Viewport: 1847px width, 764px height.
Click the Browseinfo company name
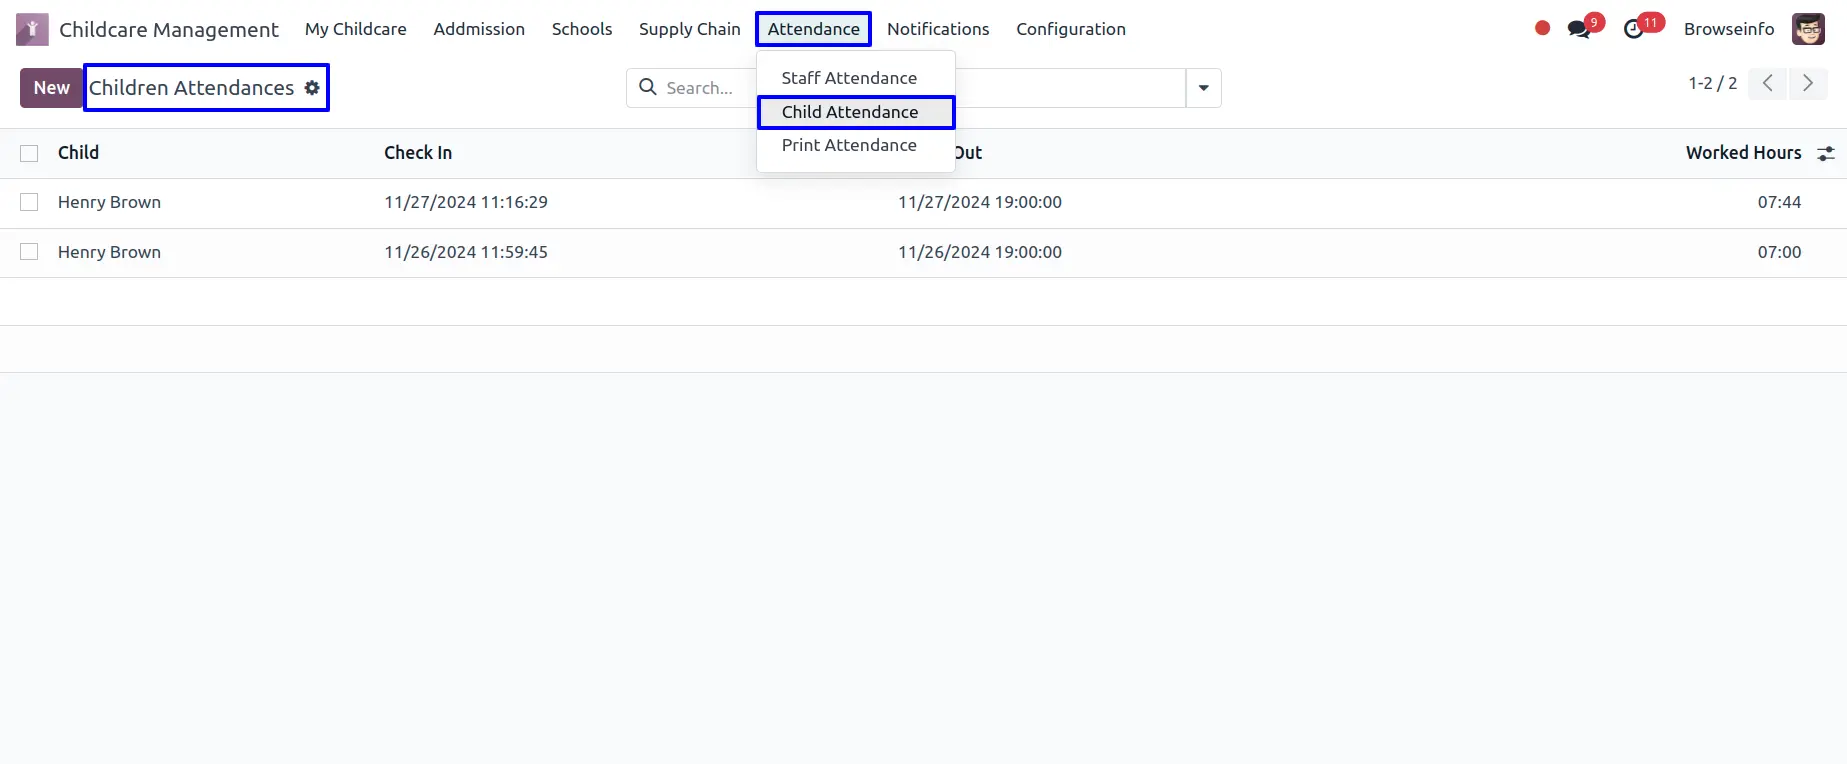(x=1729, y=29)
